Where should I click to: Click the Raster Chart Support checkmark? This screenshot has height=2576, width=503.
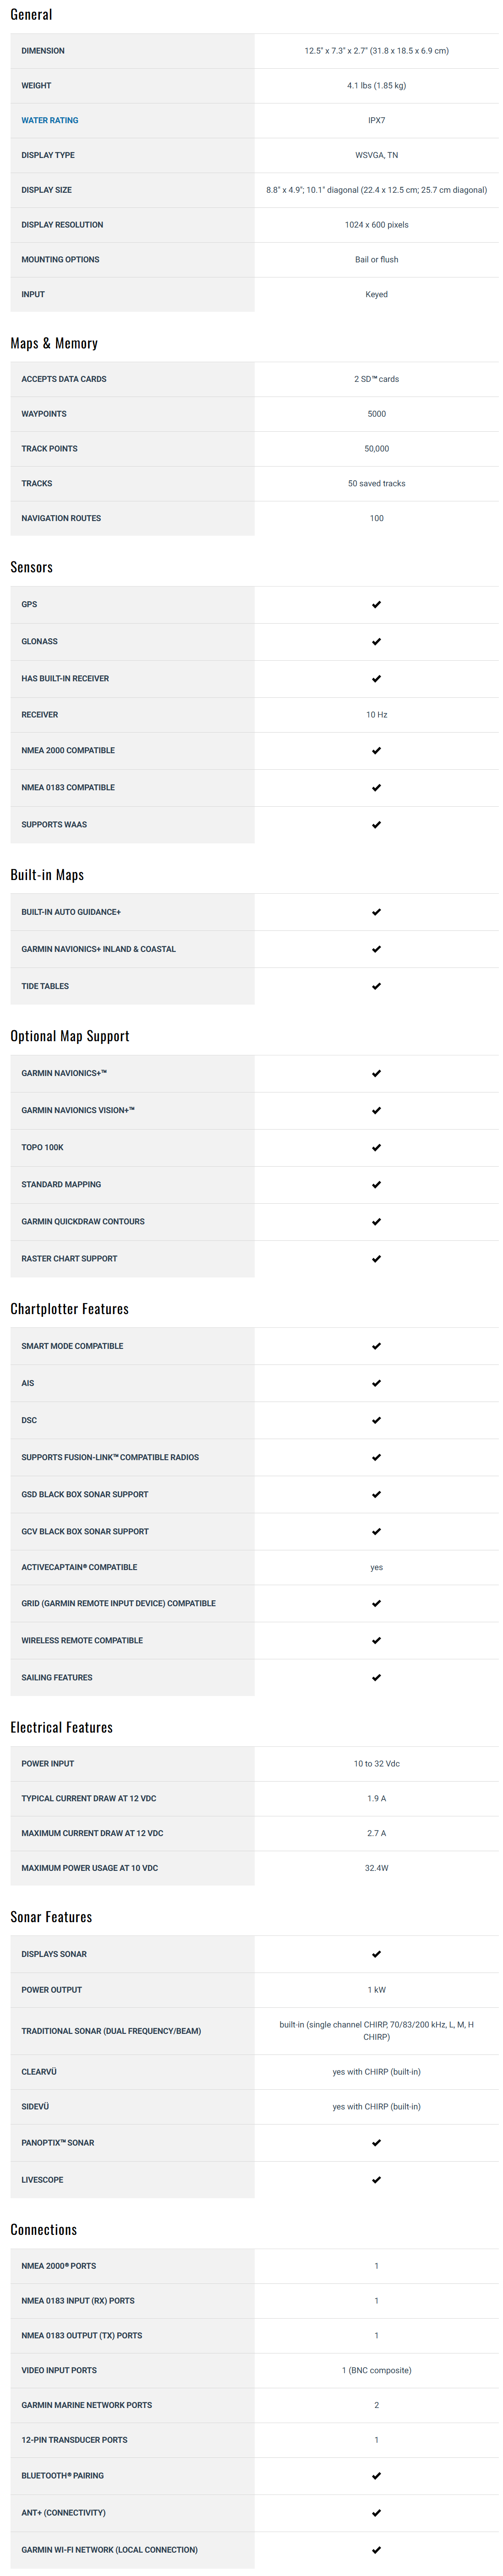(376, 1259)
